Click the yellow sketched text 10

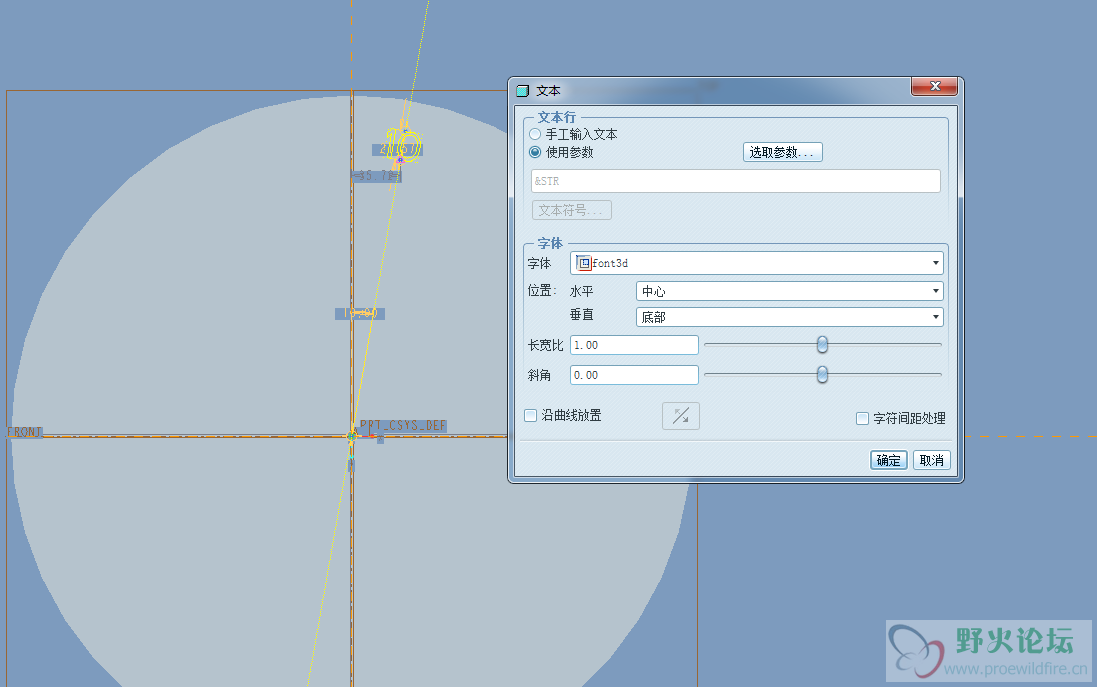click(403, 146)
